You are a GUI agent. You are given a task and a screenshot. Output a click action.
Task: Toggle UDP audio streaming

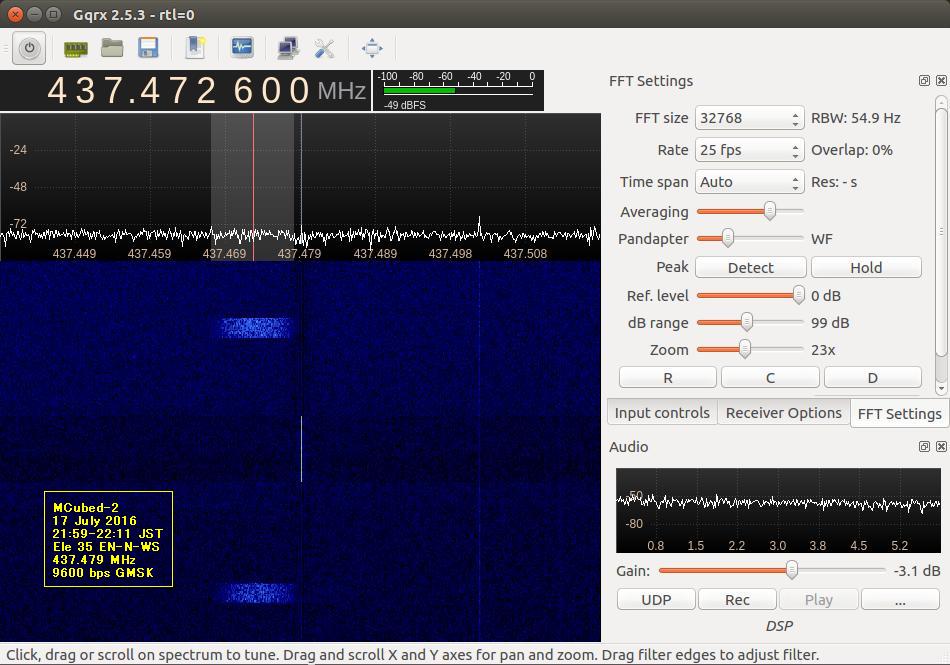pyautogui.click(x=656, y=600)
